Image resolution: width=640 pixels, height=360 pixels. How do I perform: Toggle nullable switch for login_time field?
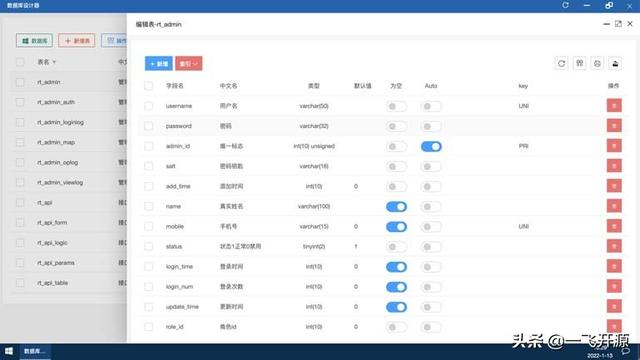coord(396,267)
